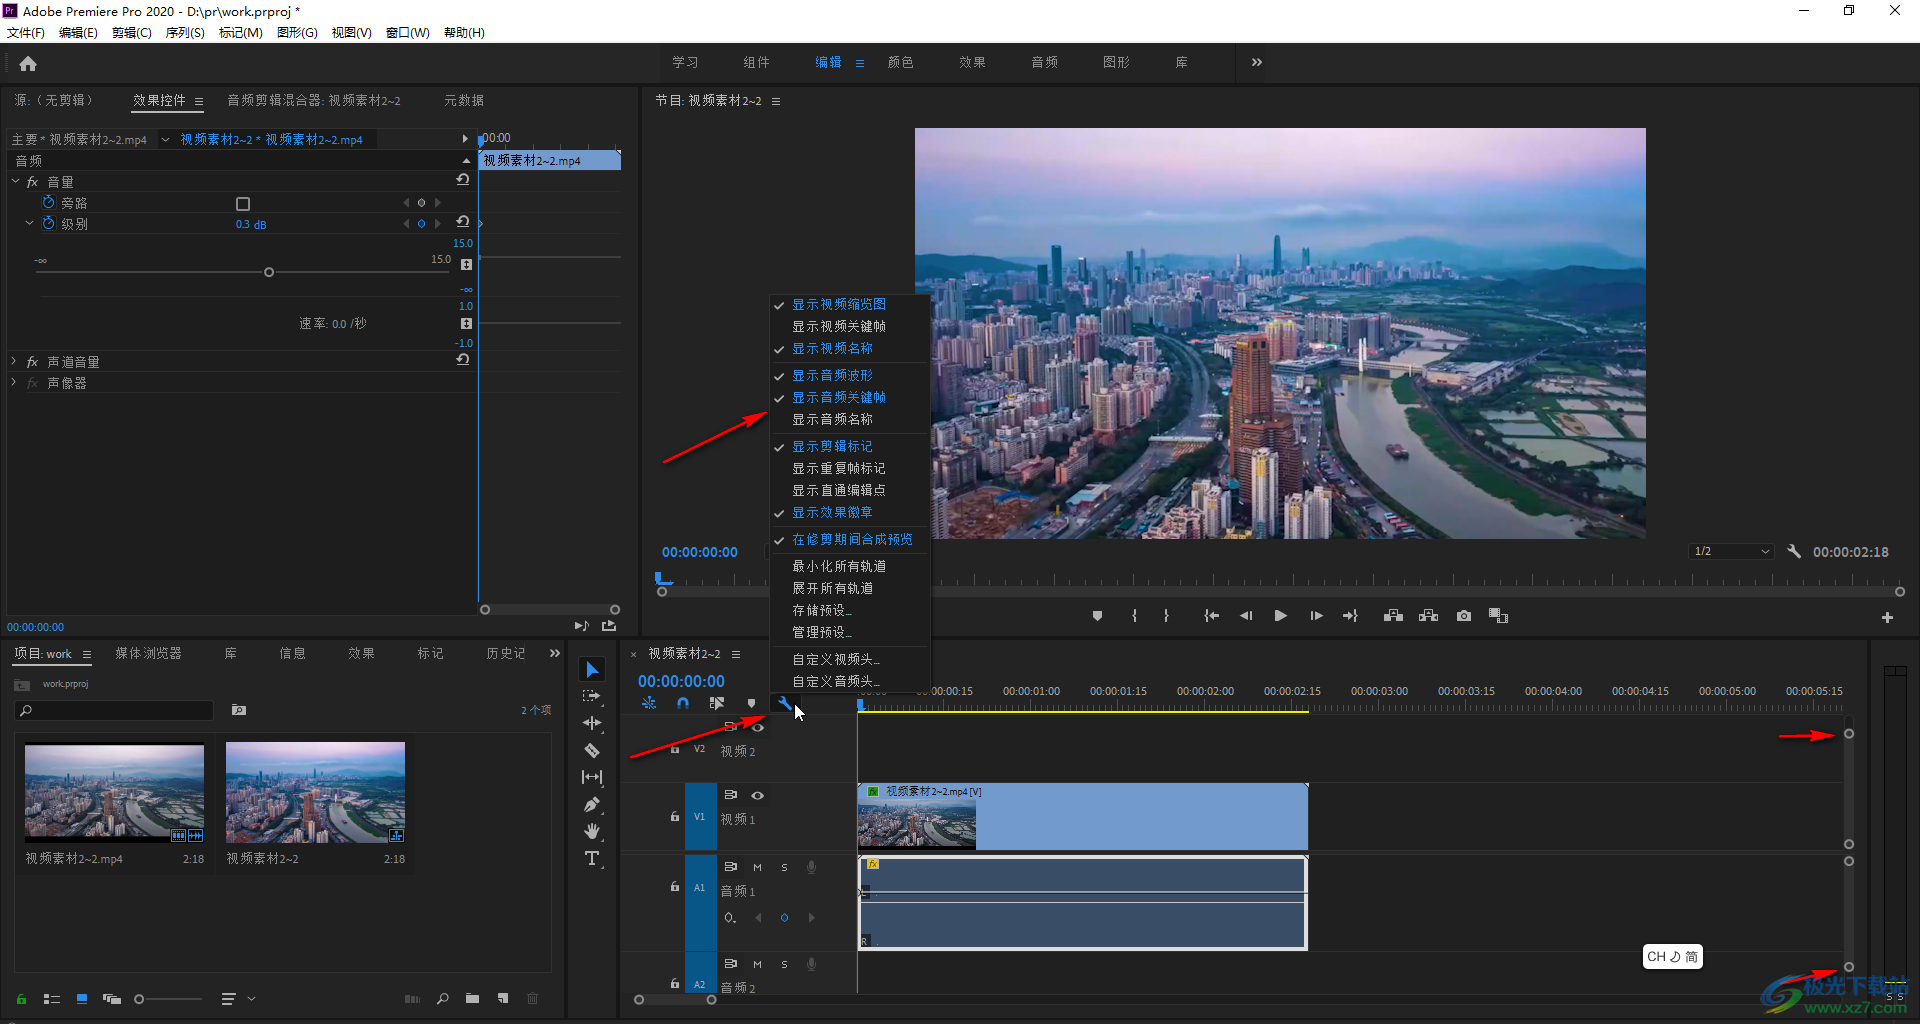The height and width of the screenshot is (1024, 1920).
Task: Click New Item icon in project panel
Action: pyautogui.click(x=503, y=998)
